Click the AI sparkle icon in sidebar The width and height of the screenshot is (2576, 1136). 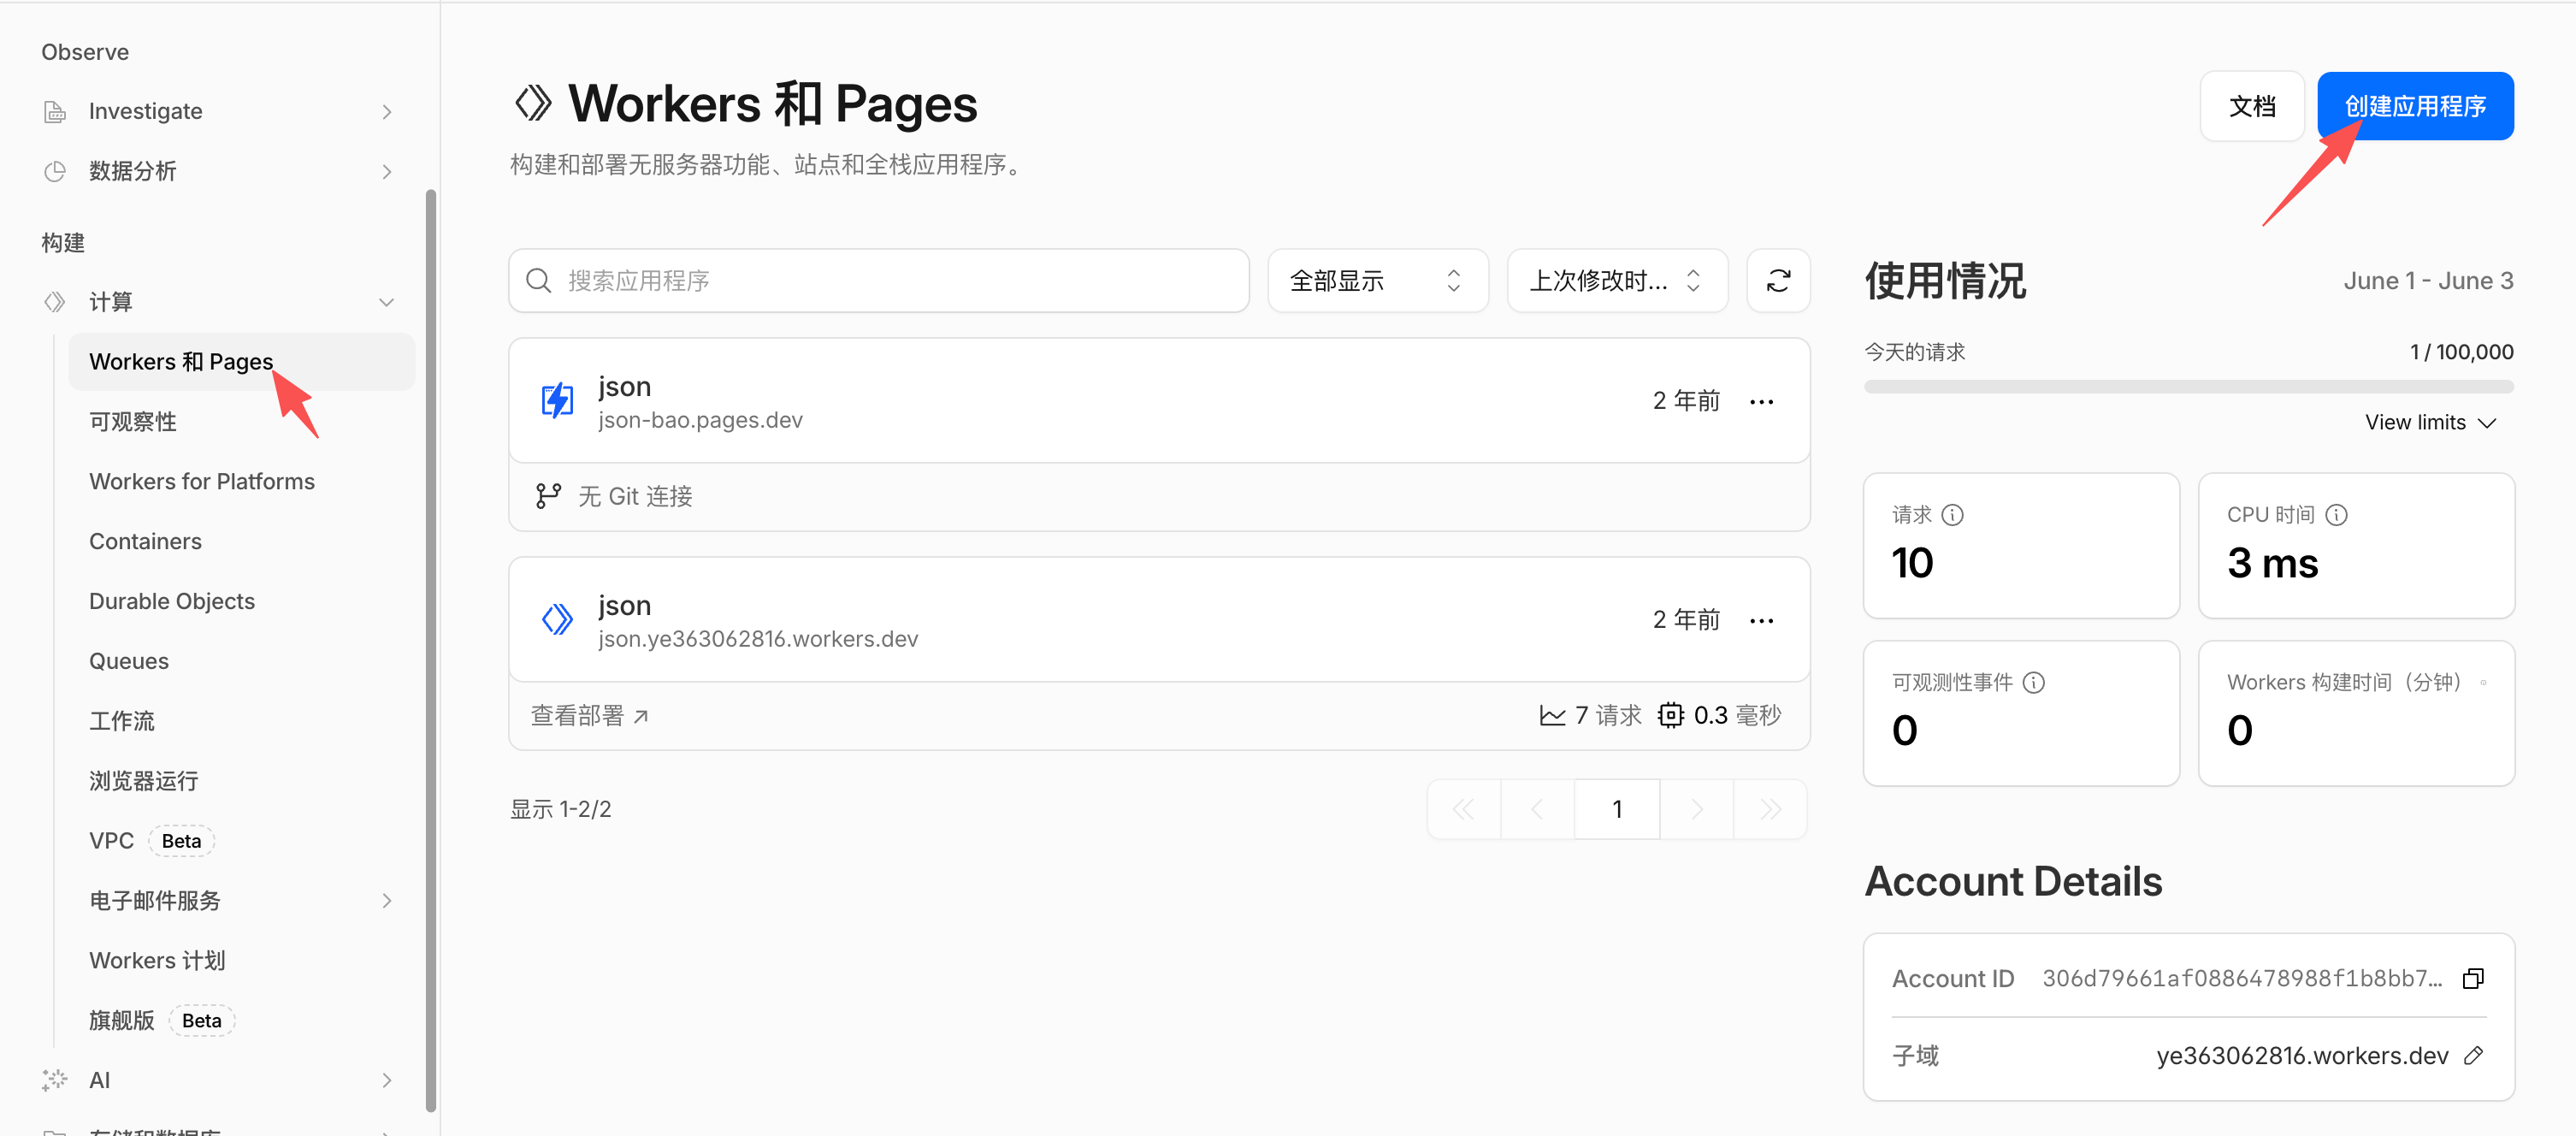coord(55,1079)
